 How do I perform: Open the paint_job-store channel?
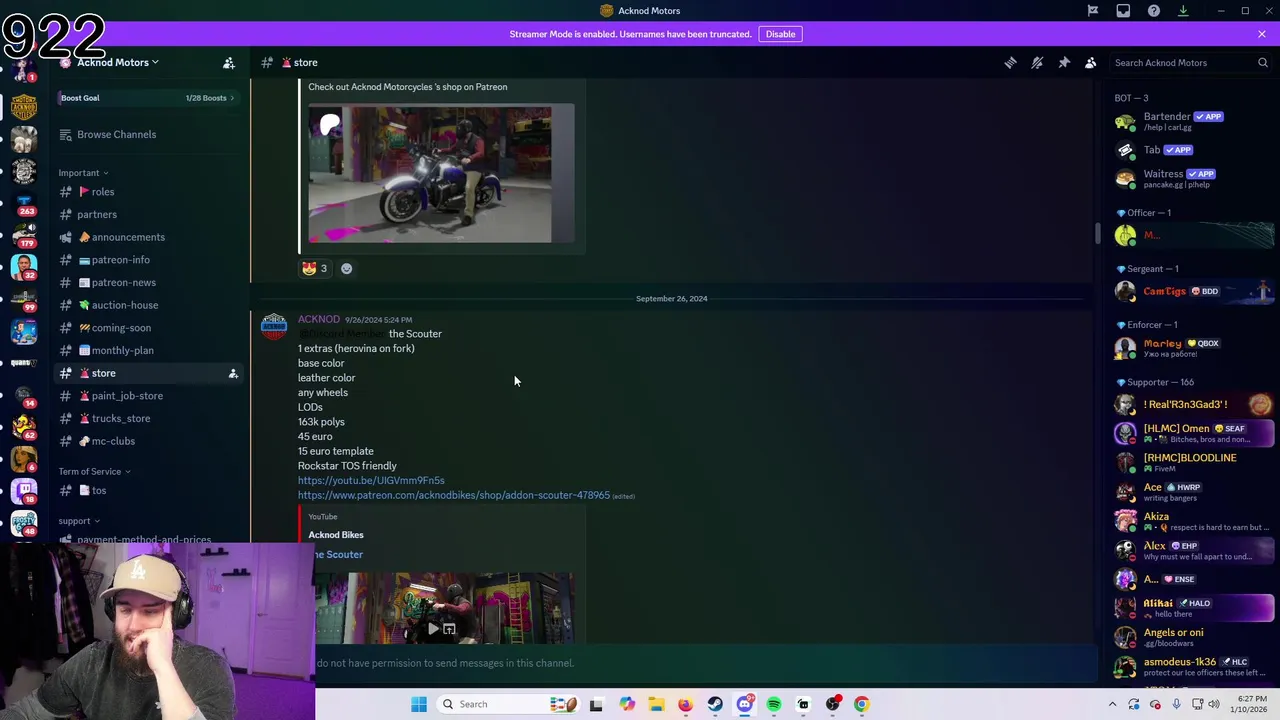click(x=147, y=396)
